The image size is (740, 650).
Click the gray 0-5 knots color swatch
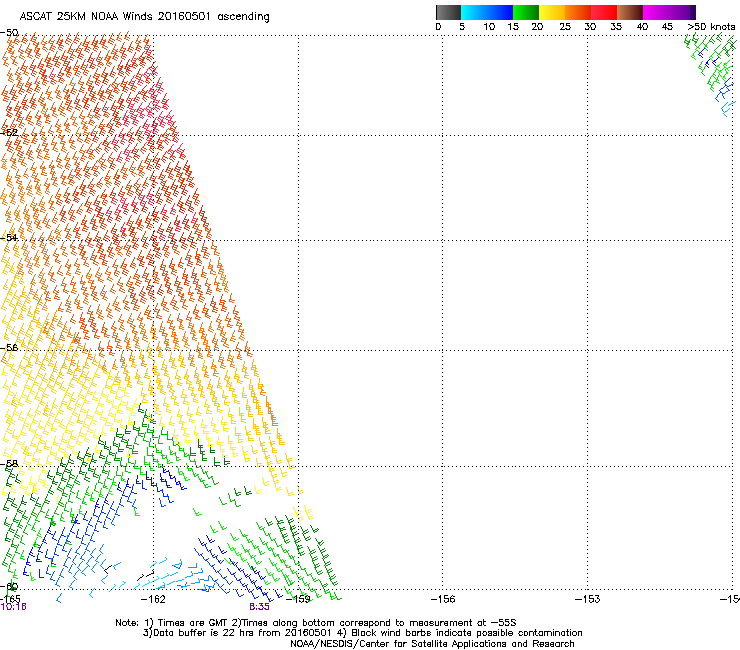pos(448,12)
